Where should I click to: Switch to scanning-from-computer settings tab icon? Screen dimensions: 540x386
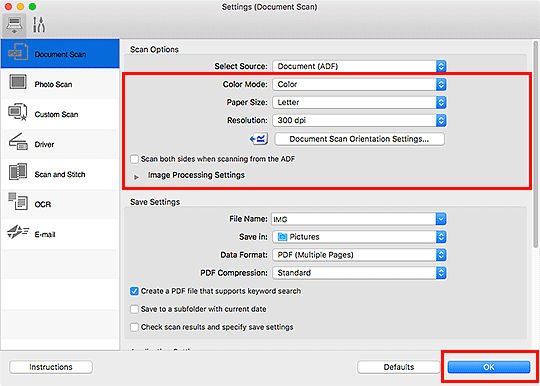point(14,25)
